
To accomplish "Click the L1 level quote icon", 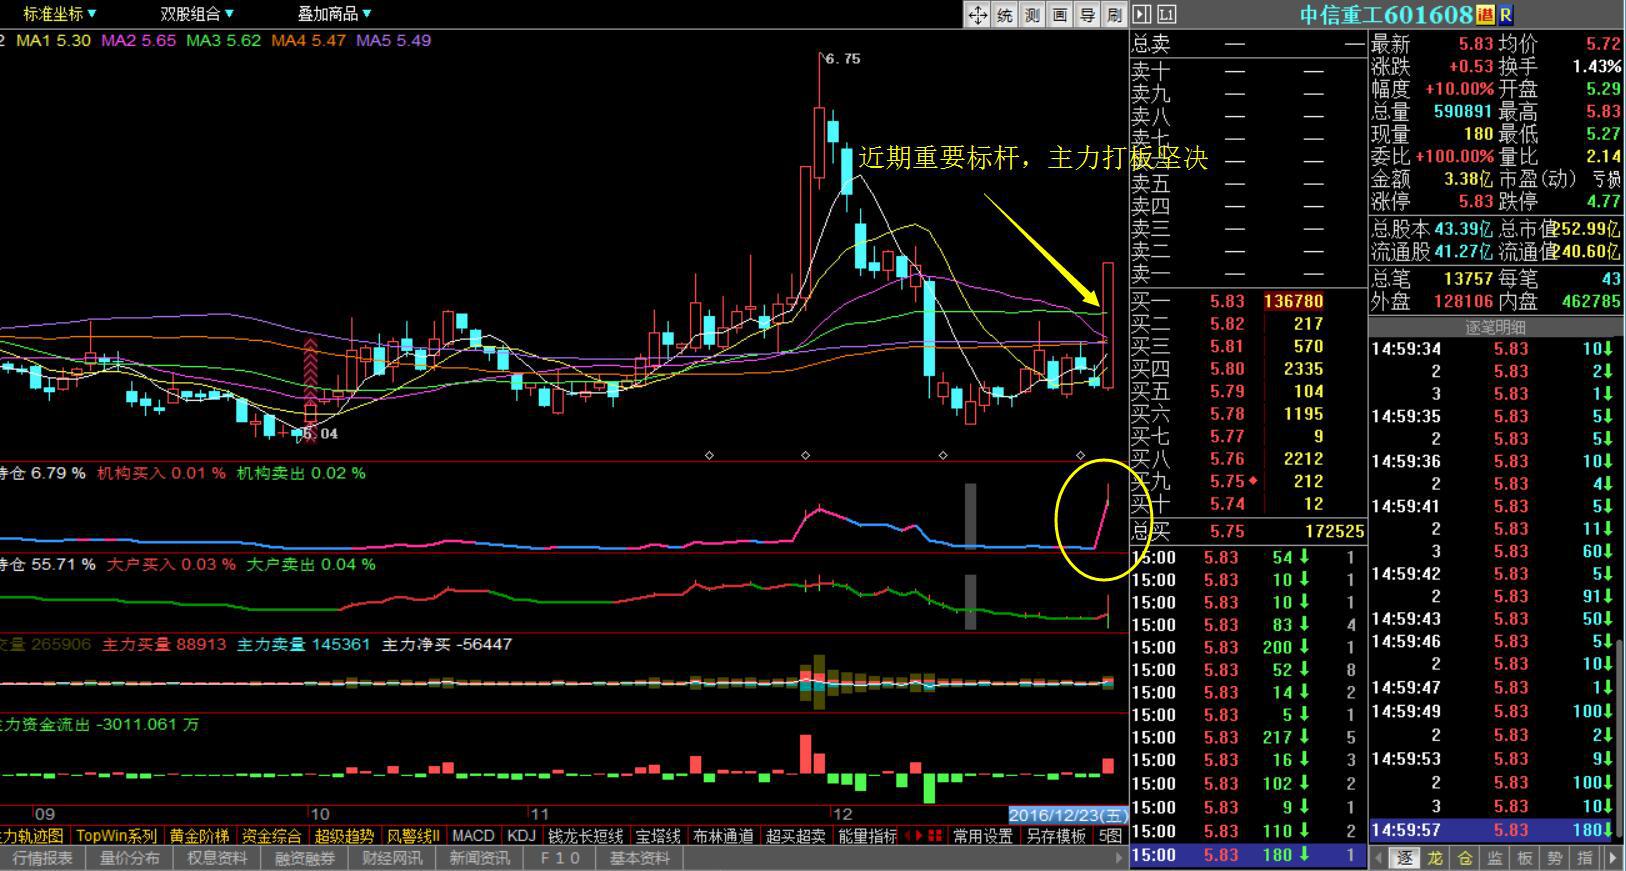I will pos(1166,14).
